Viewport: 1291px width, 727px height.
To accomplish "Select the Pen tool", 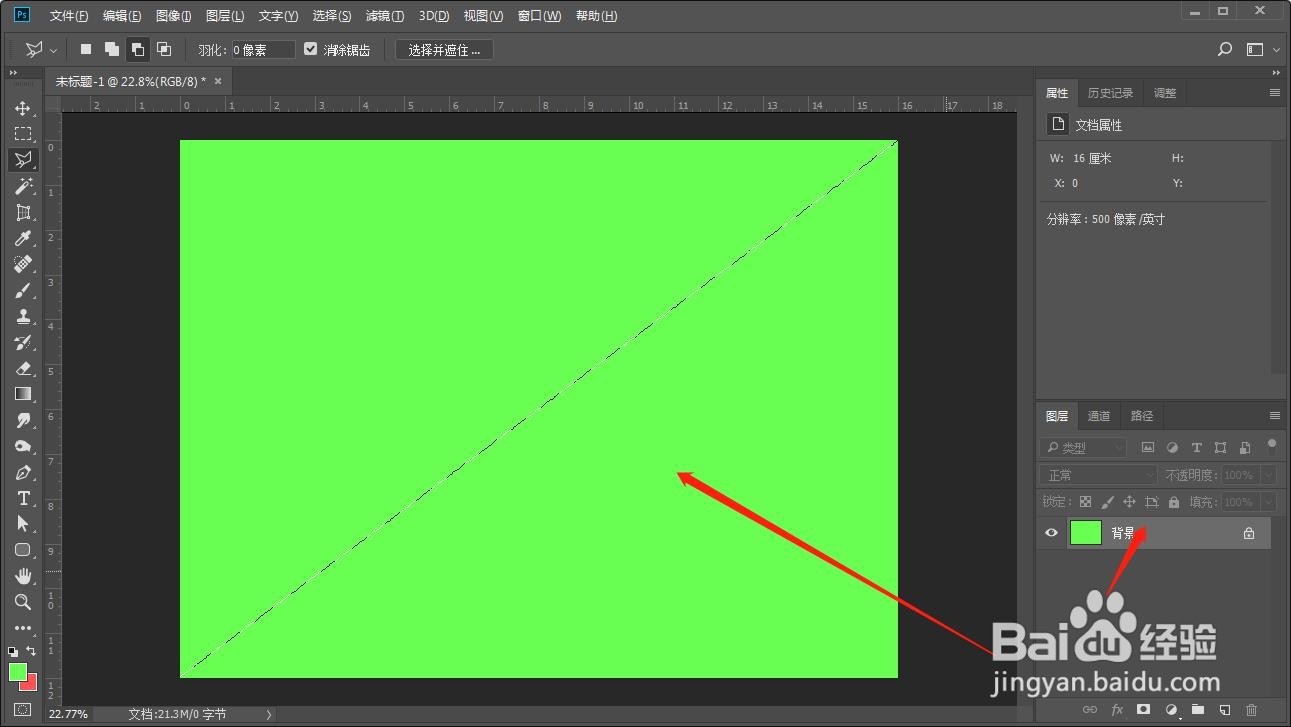I will pos(23,472).
